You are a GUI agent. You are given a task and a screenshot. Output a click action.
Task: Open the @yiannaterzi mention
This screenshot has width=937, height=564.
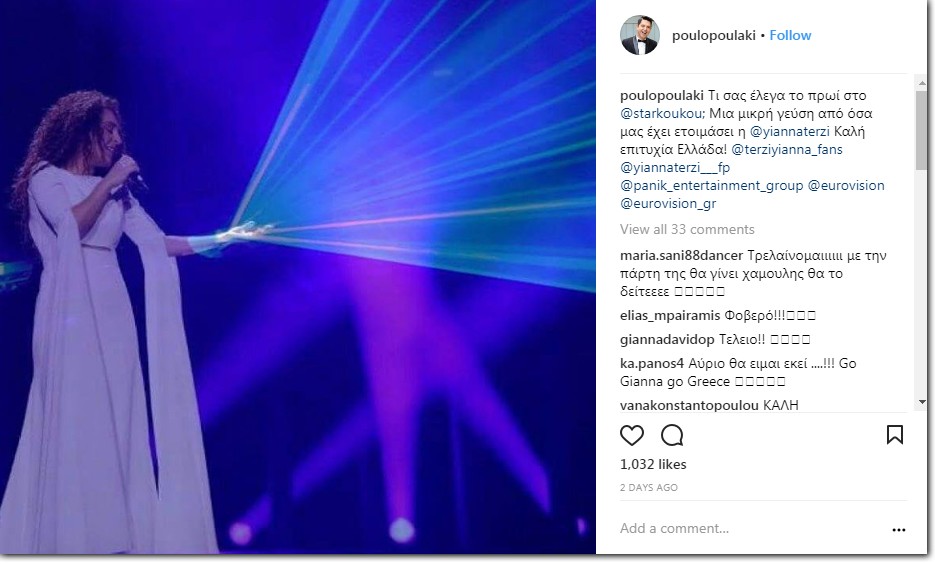(x=789, y=131)
